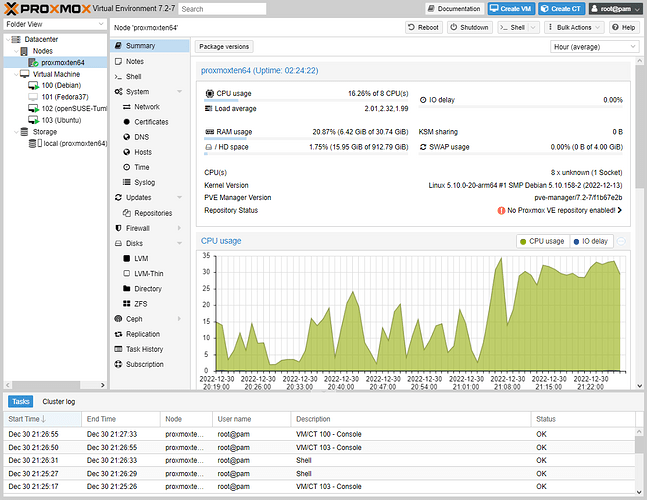Click the Create VM button
The height and width of the screenshot is (500, 647).
click(x=511, y=9)
